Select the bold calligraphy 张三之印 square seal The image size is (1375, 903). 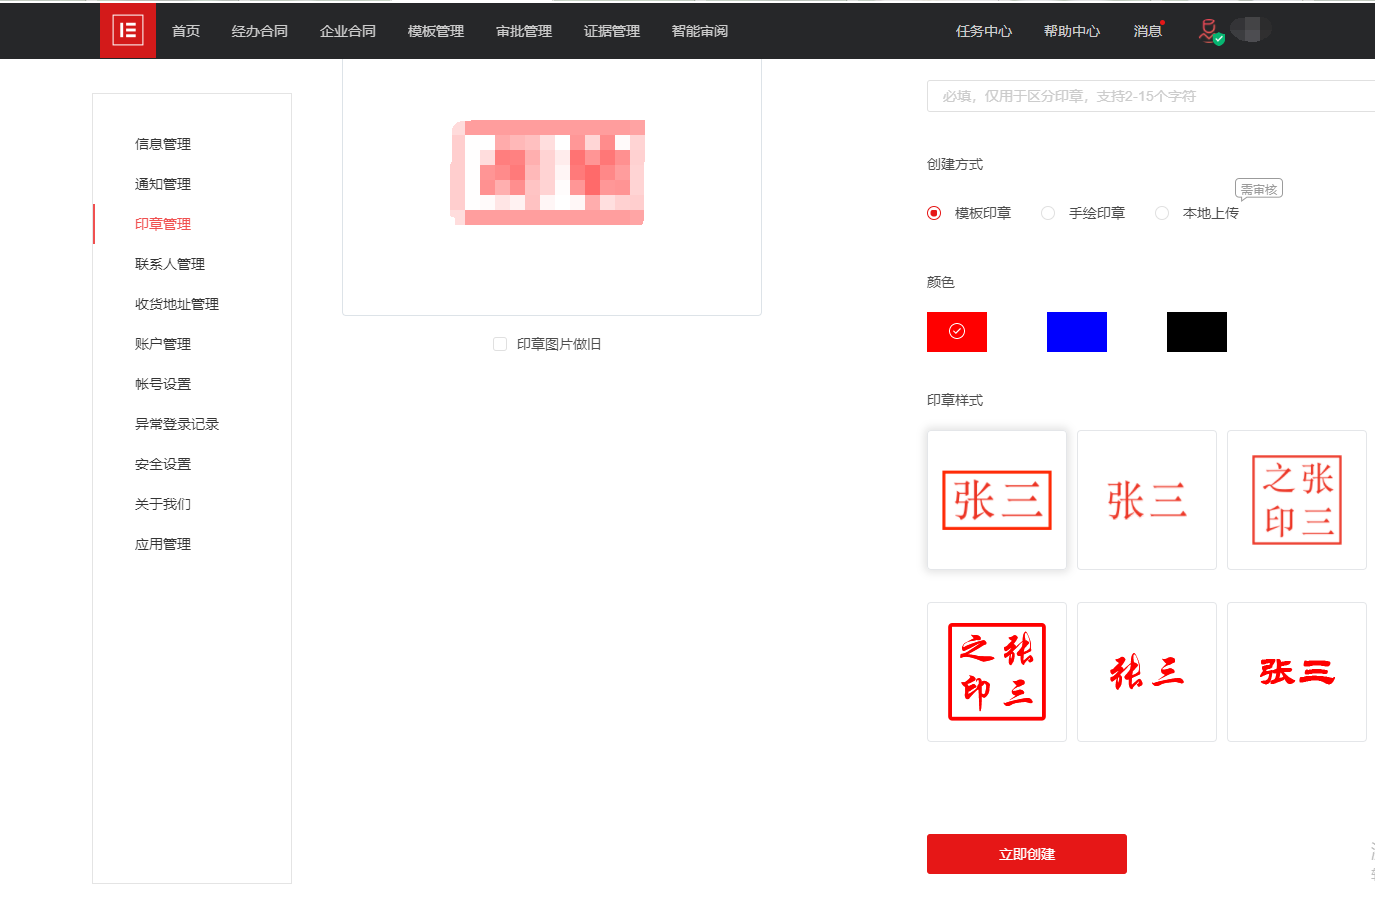(997, 672)
